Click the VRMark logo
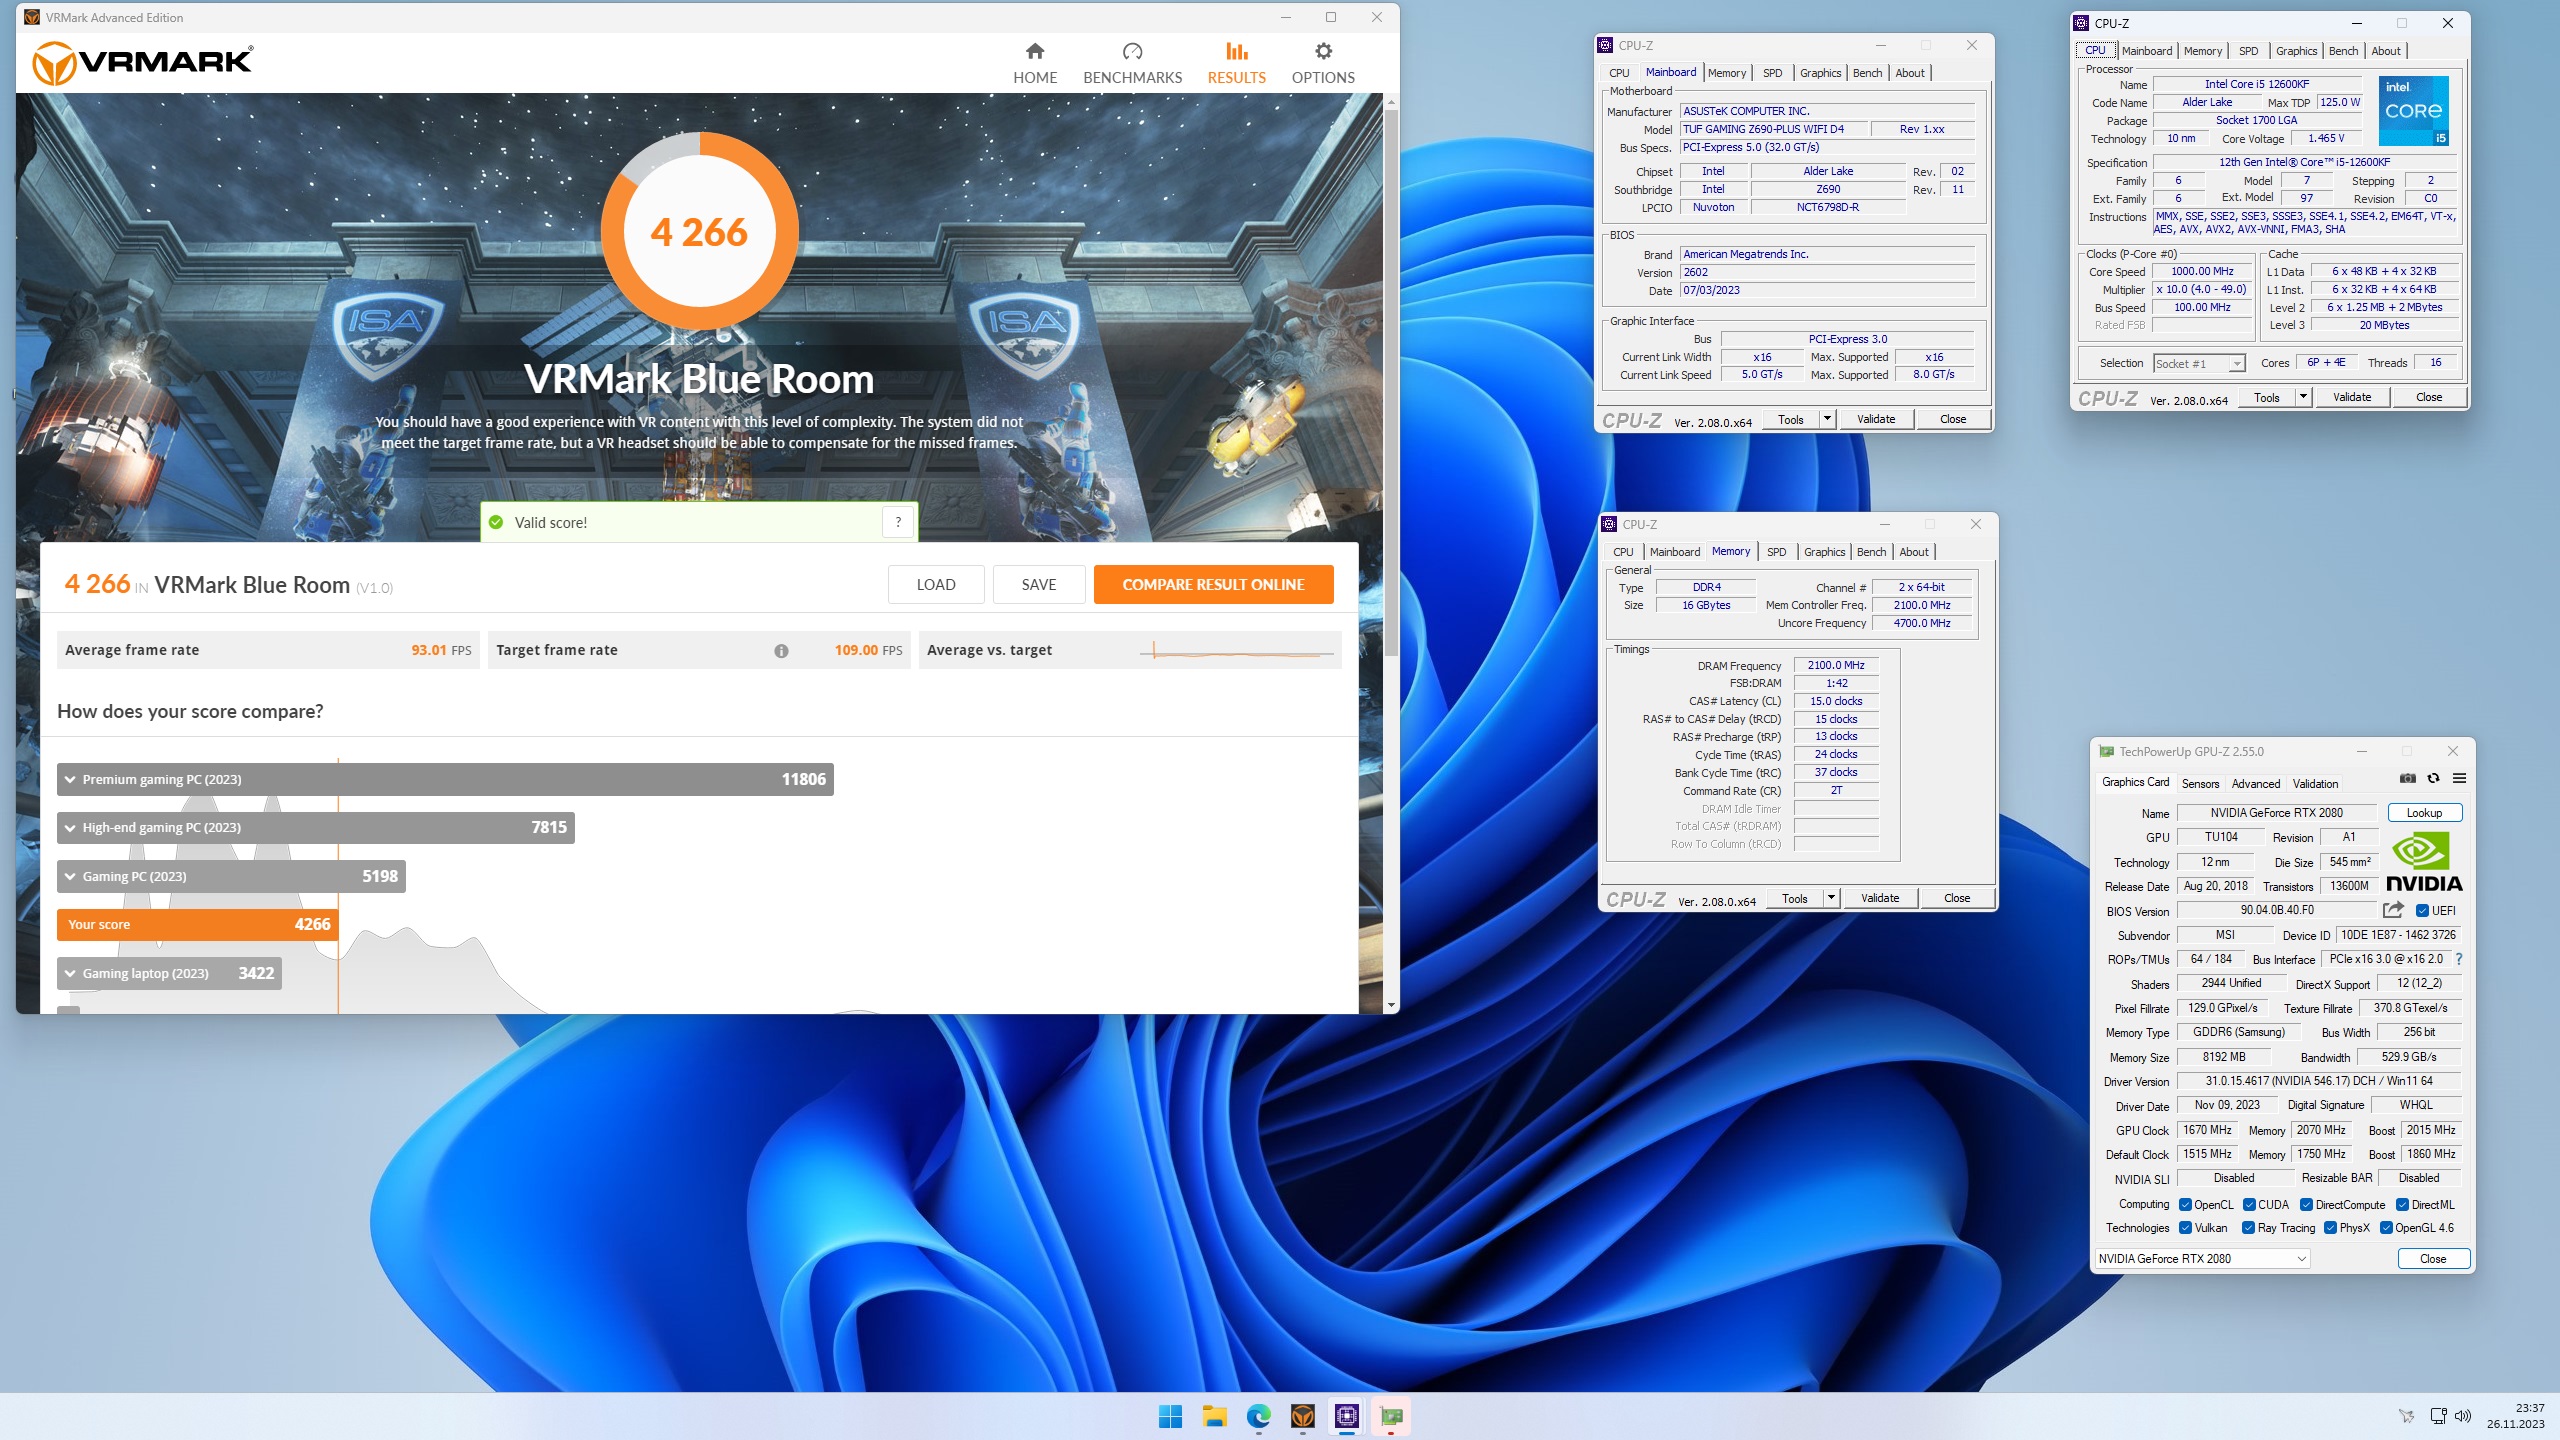Image resolution: width=2560 pixels, height=1440 pixels. pyautogui.click(x=143, y=63)
